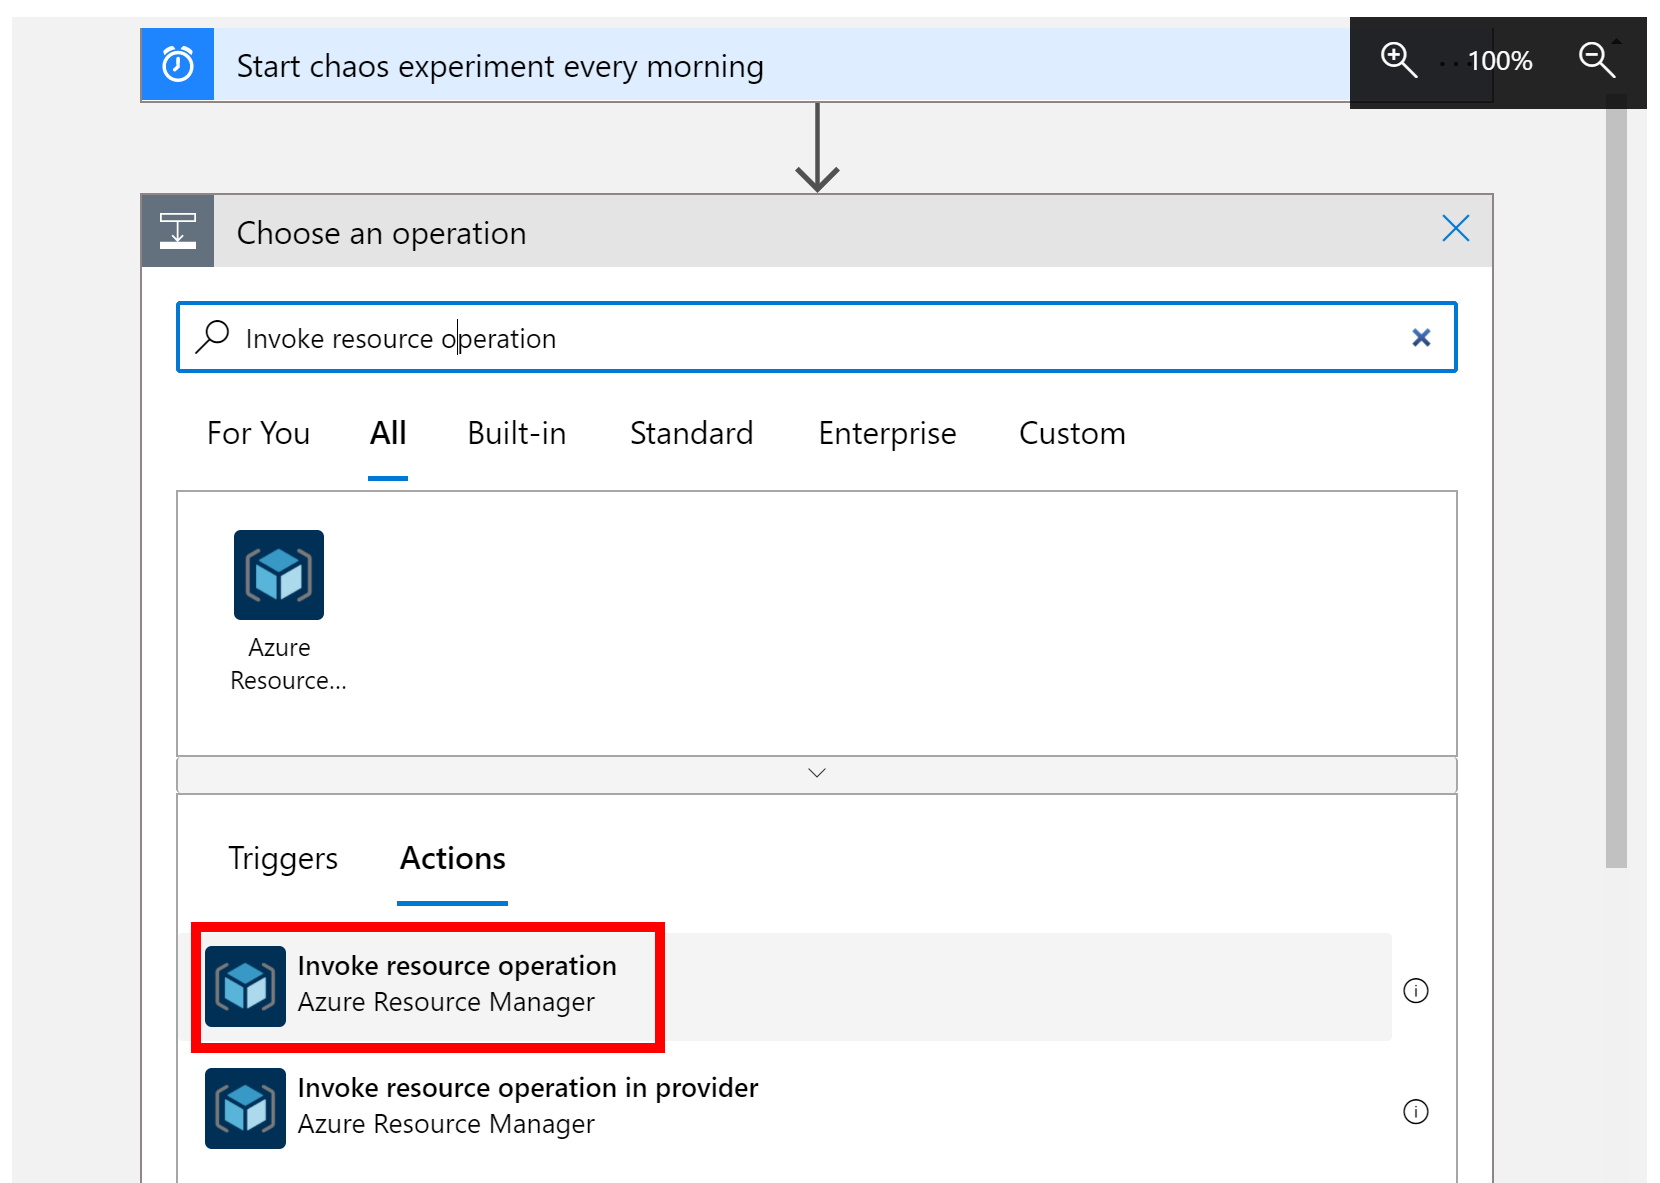Close the Choose an operation panel
The image size is (1660, 1183).
[1455, 229]
